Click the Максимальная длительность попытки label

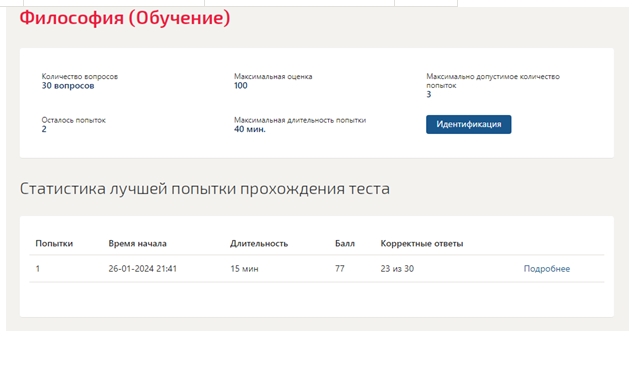(300, 120)
